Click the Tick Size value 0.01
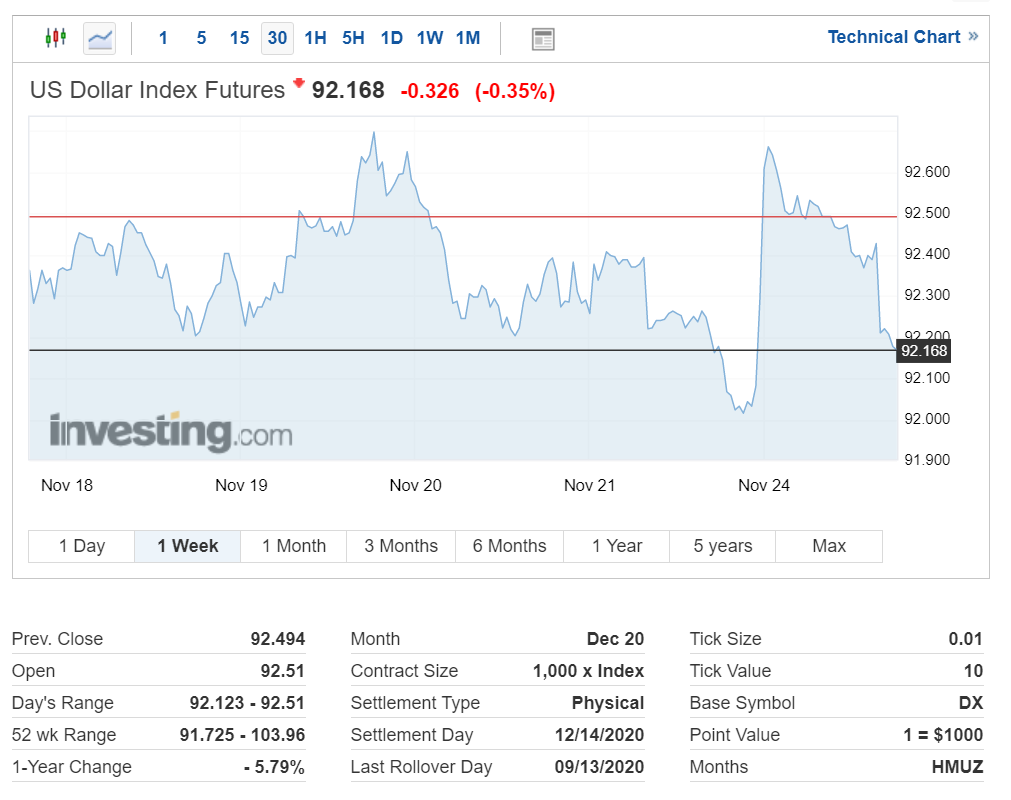The image size is (1011, 800). 965,639
